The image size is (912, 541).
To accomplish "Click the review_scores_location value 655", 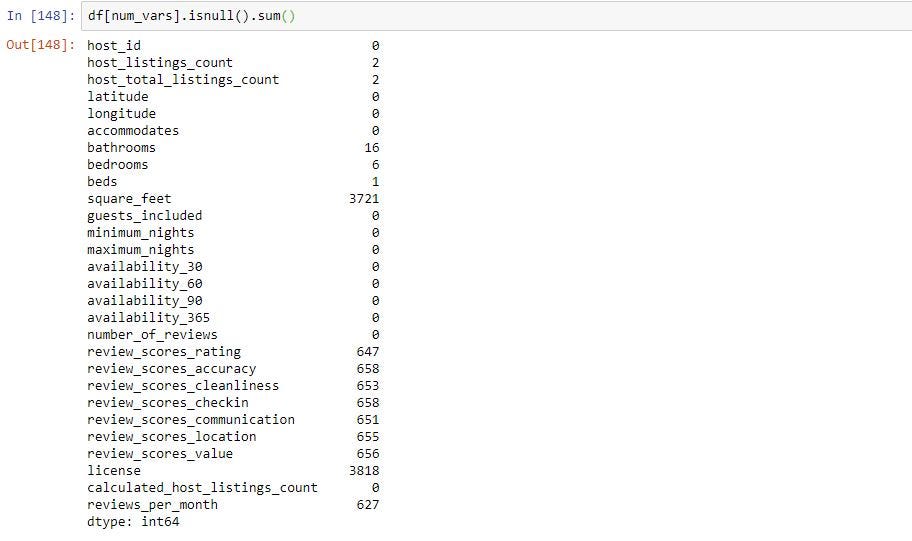I will point(368,437).
